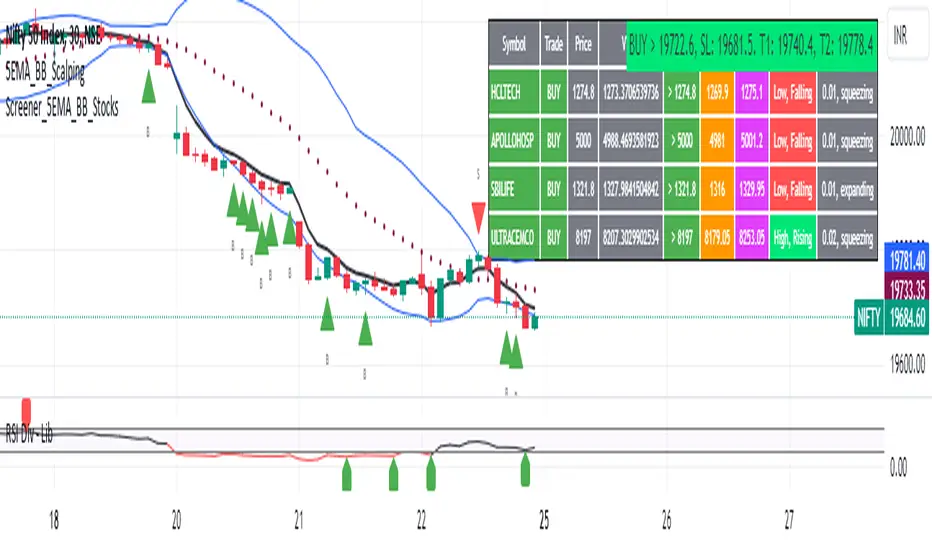
Task: Click the 19600.00 price axis label
Action: pyautogui.click(x=907, y=364)
